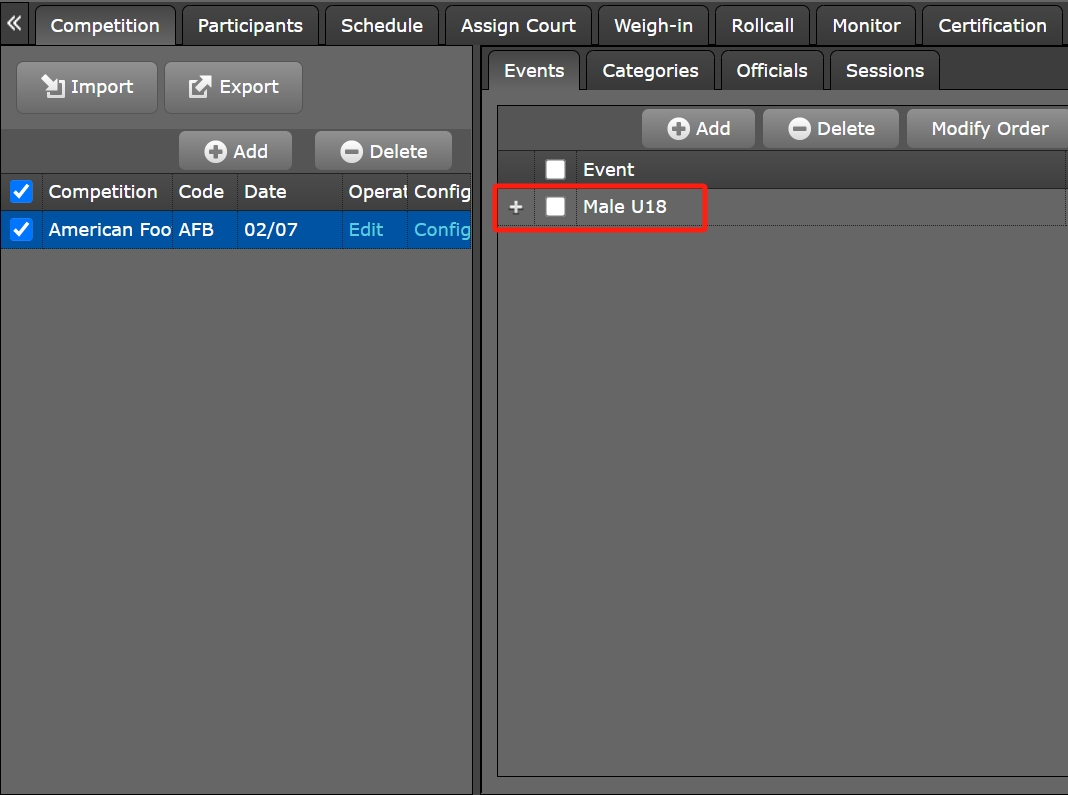This screenshot has height=795, width=1068.
Task: Add a new competition in left panel
Action: pyautogui.click(x=235, y=151)
